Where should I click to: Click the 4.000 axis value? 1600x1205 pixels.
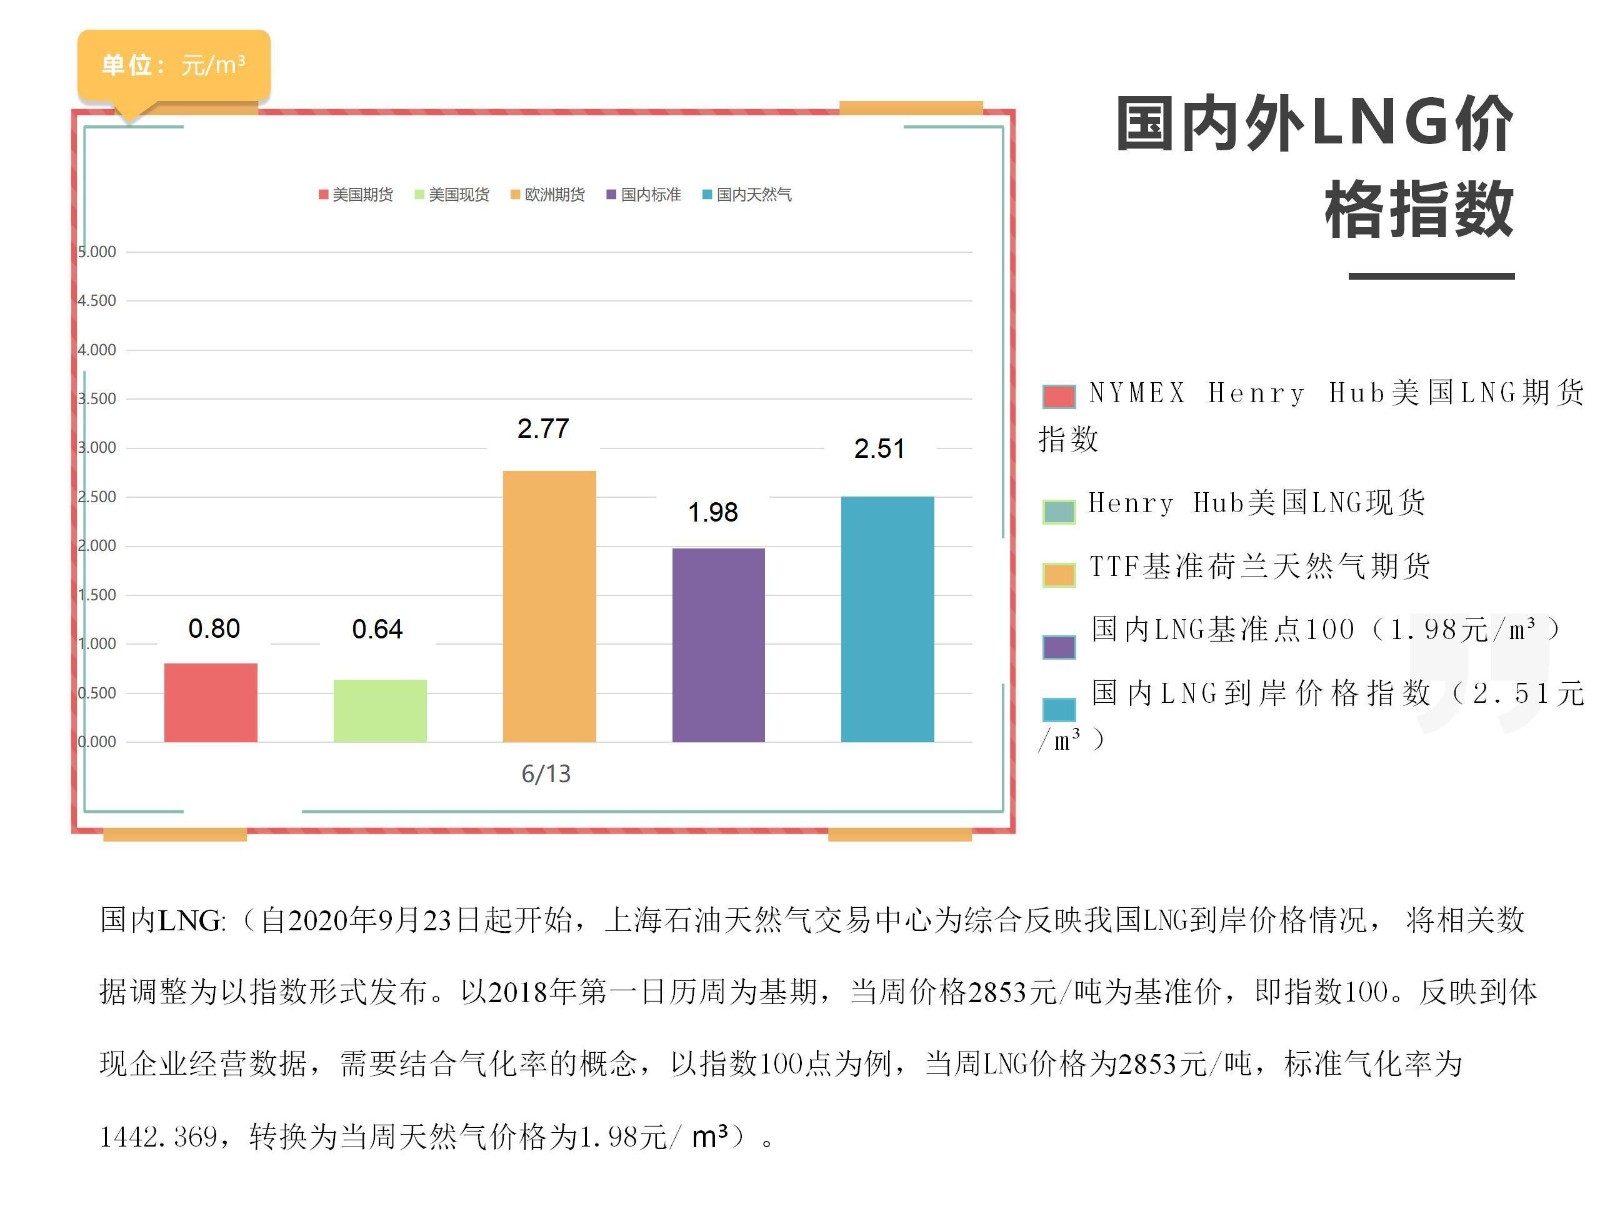coord(97,350)
